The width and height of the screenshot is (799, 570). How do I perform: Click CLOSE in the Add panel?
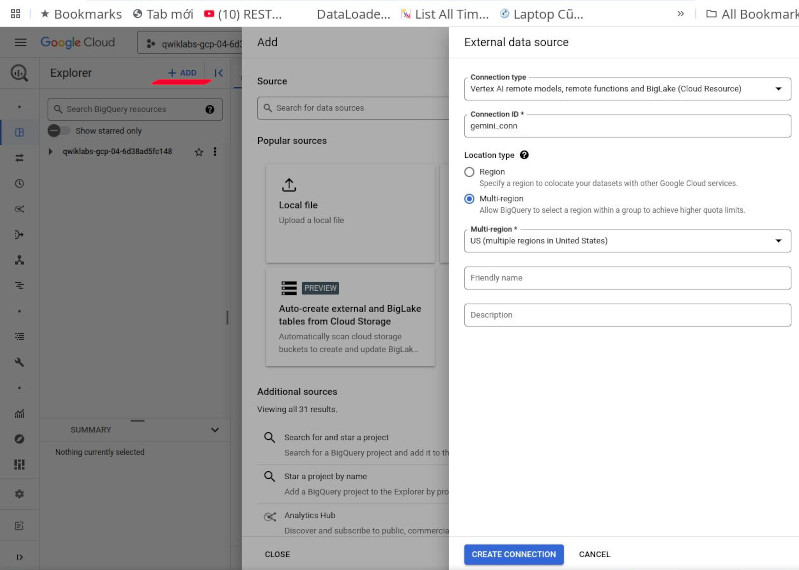click(277, 554)
